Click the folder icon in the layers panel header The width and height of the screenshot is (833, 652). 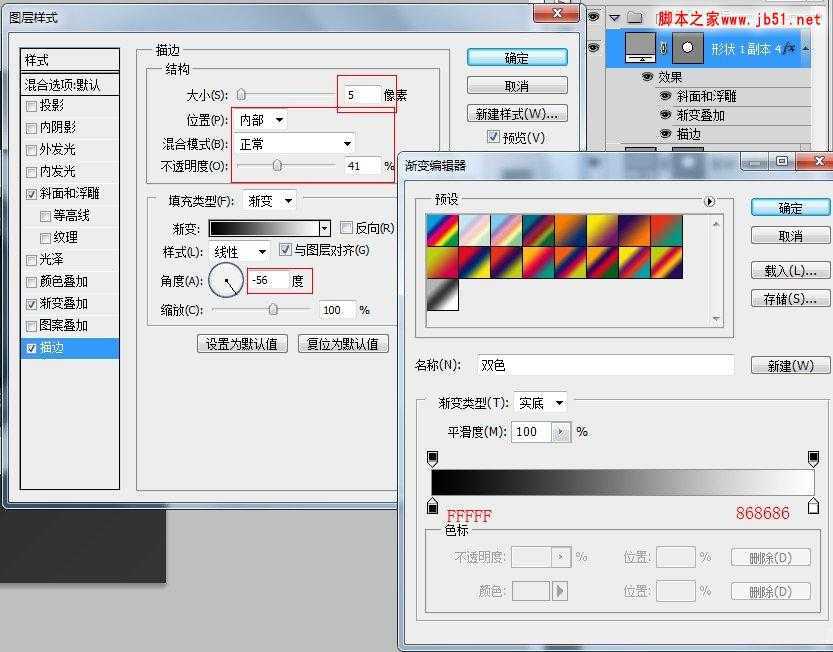[636, 18]
